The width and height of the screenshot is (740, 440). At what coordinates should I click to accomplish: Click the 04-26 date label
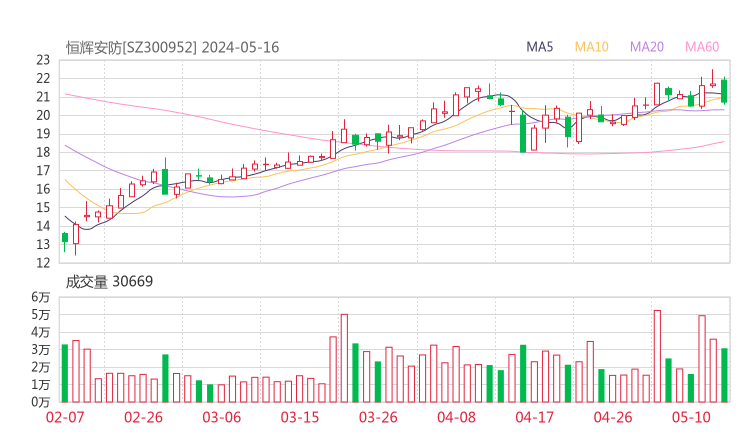click(x=613, y=417)
